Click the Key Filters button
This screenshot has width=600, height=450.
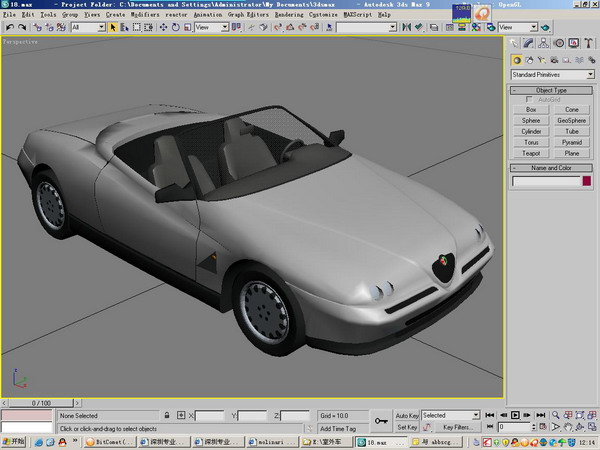(456, 427)
